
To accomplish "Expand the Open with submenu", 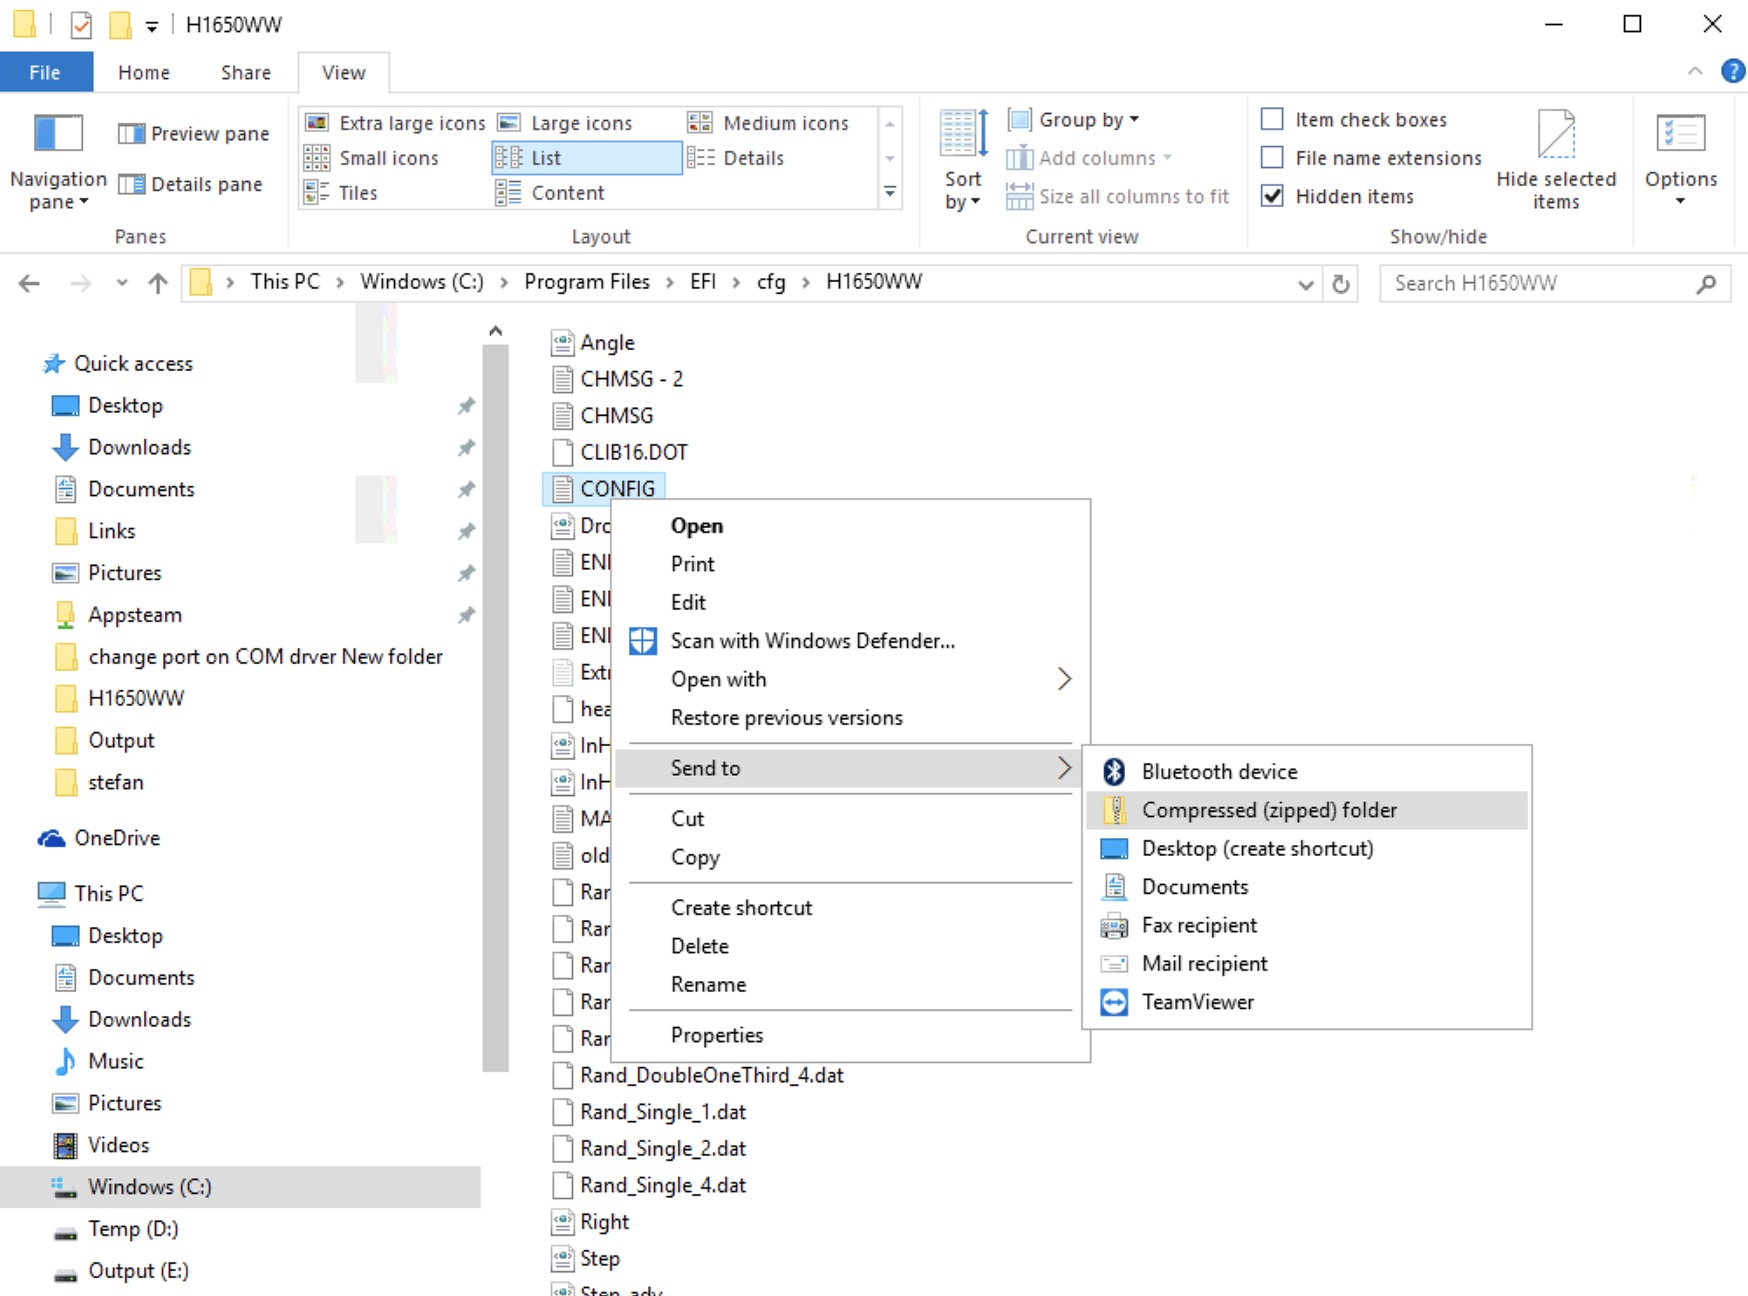I will click(x=850, y=680).
